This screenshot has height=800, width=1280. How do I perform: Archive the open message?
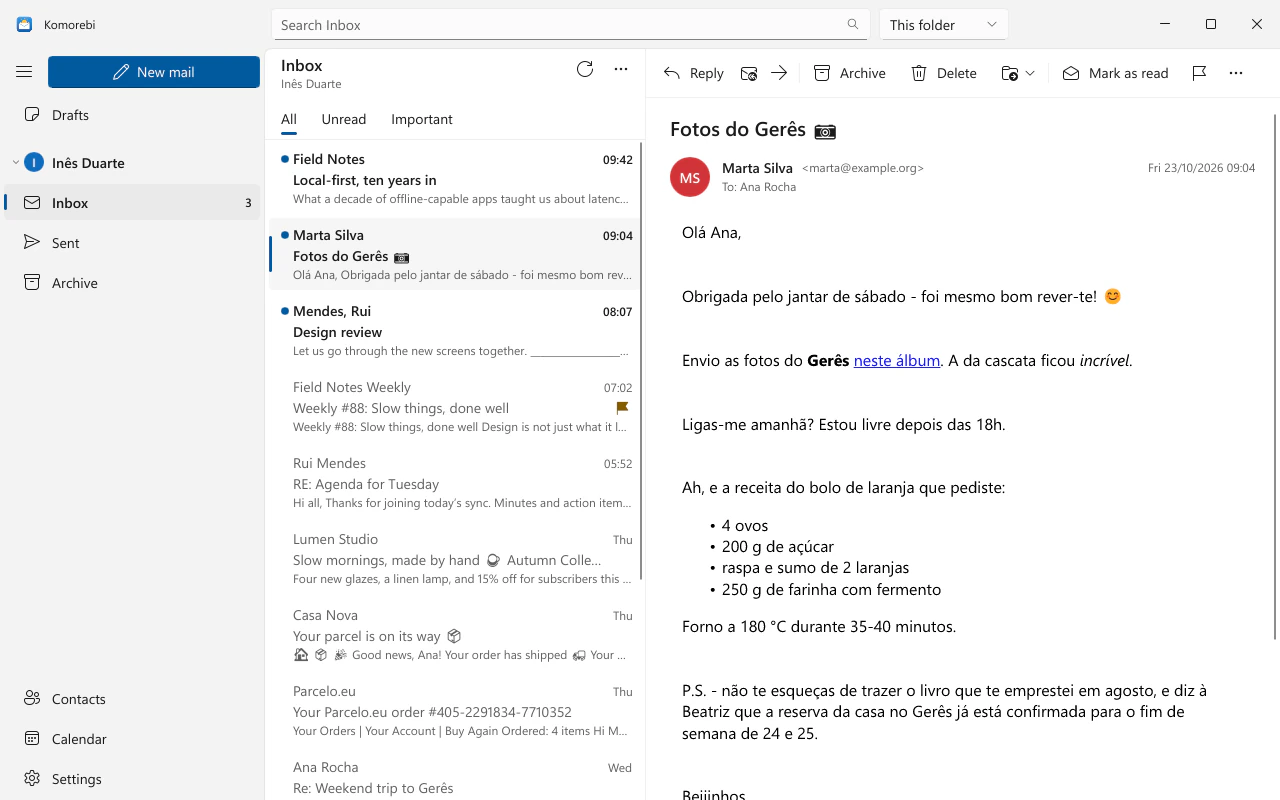coord(850,73)
